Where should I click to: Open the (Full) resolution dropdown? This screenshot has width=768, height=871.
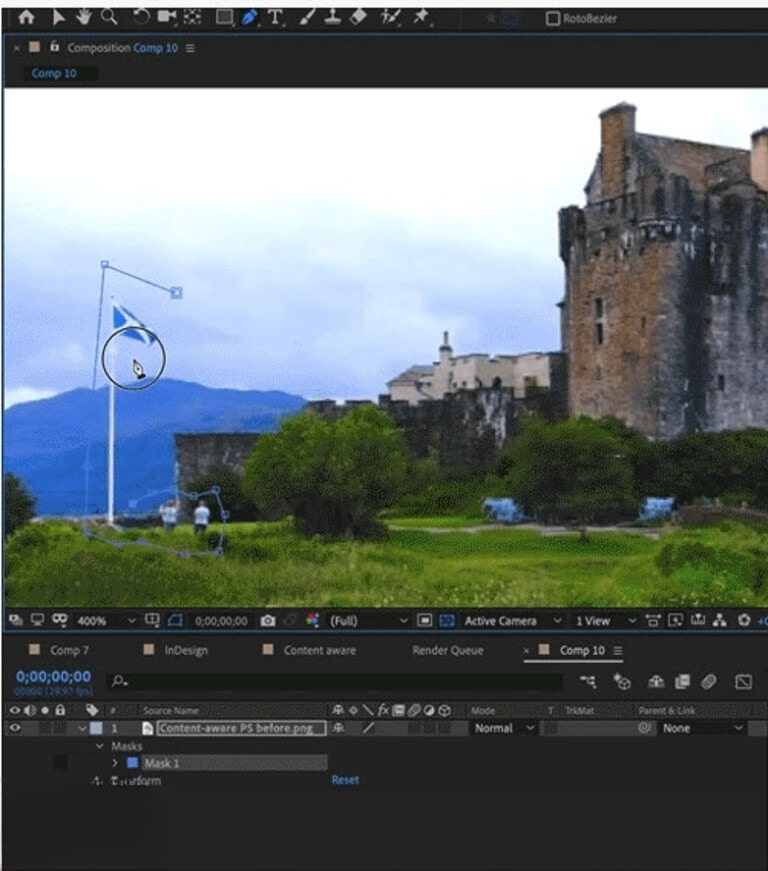pyautogui.click(x=369, y=620)
